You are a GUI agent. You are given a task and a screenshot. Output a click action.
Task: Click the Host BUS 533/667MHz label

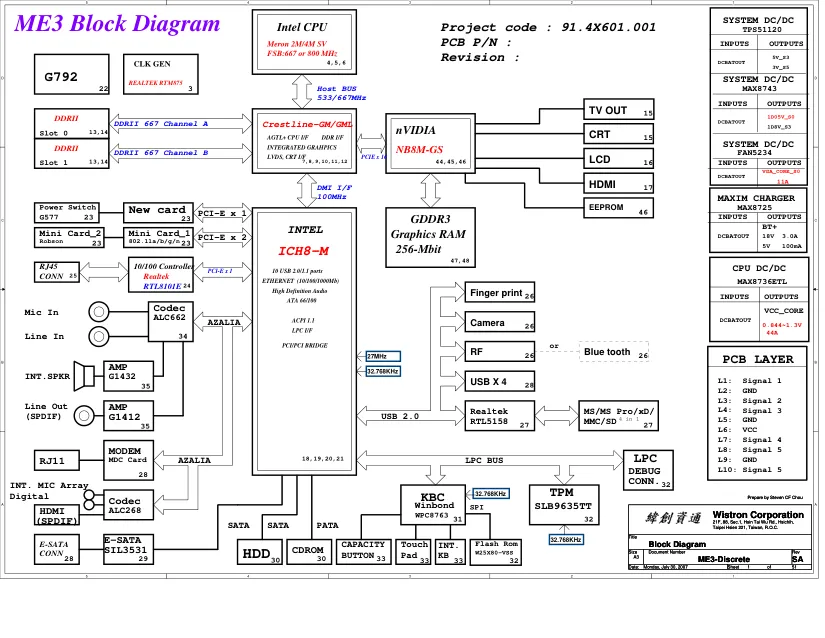pyautogui.click(x=341, y=93)
